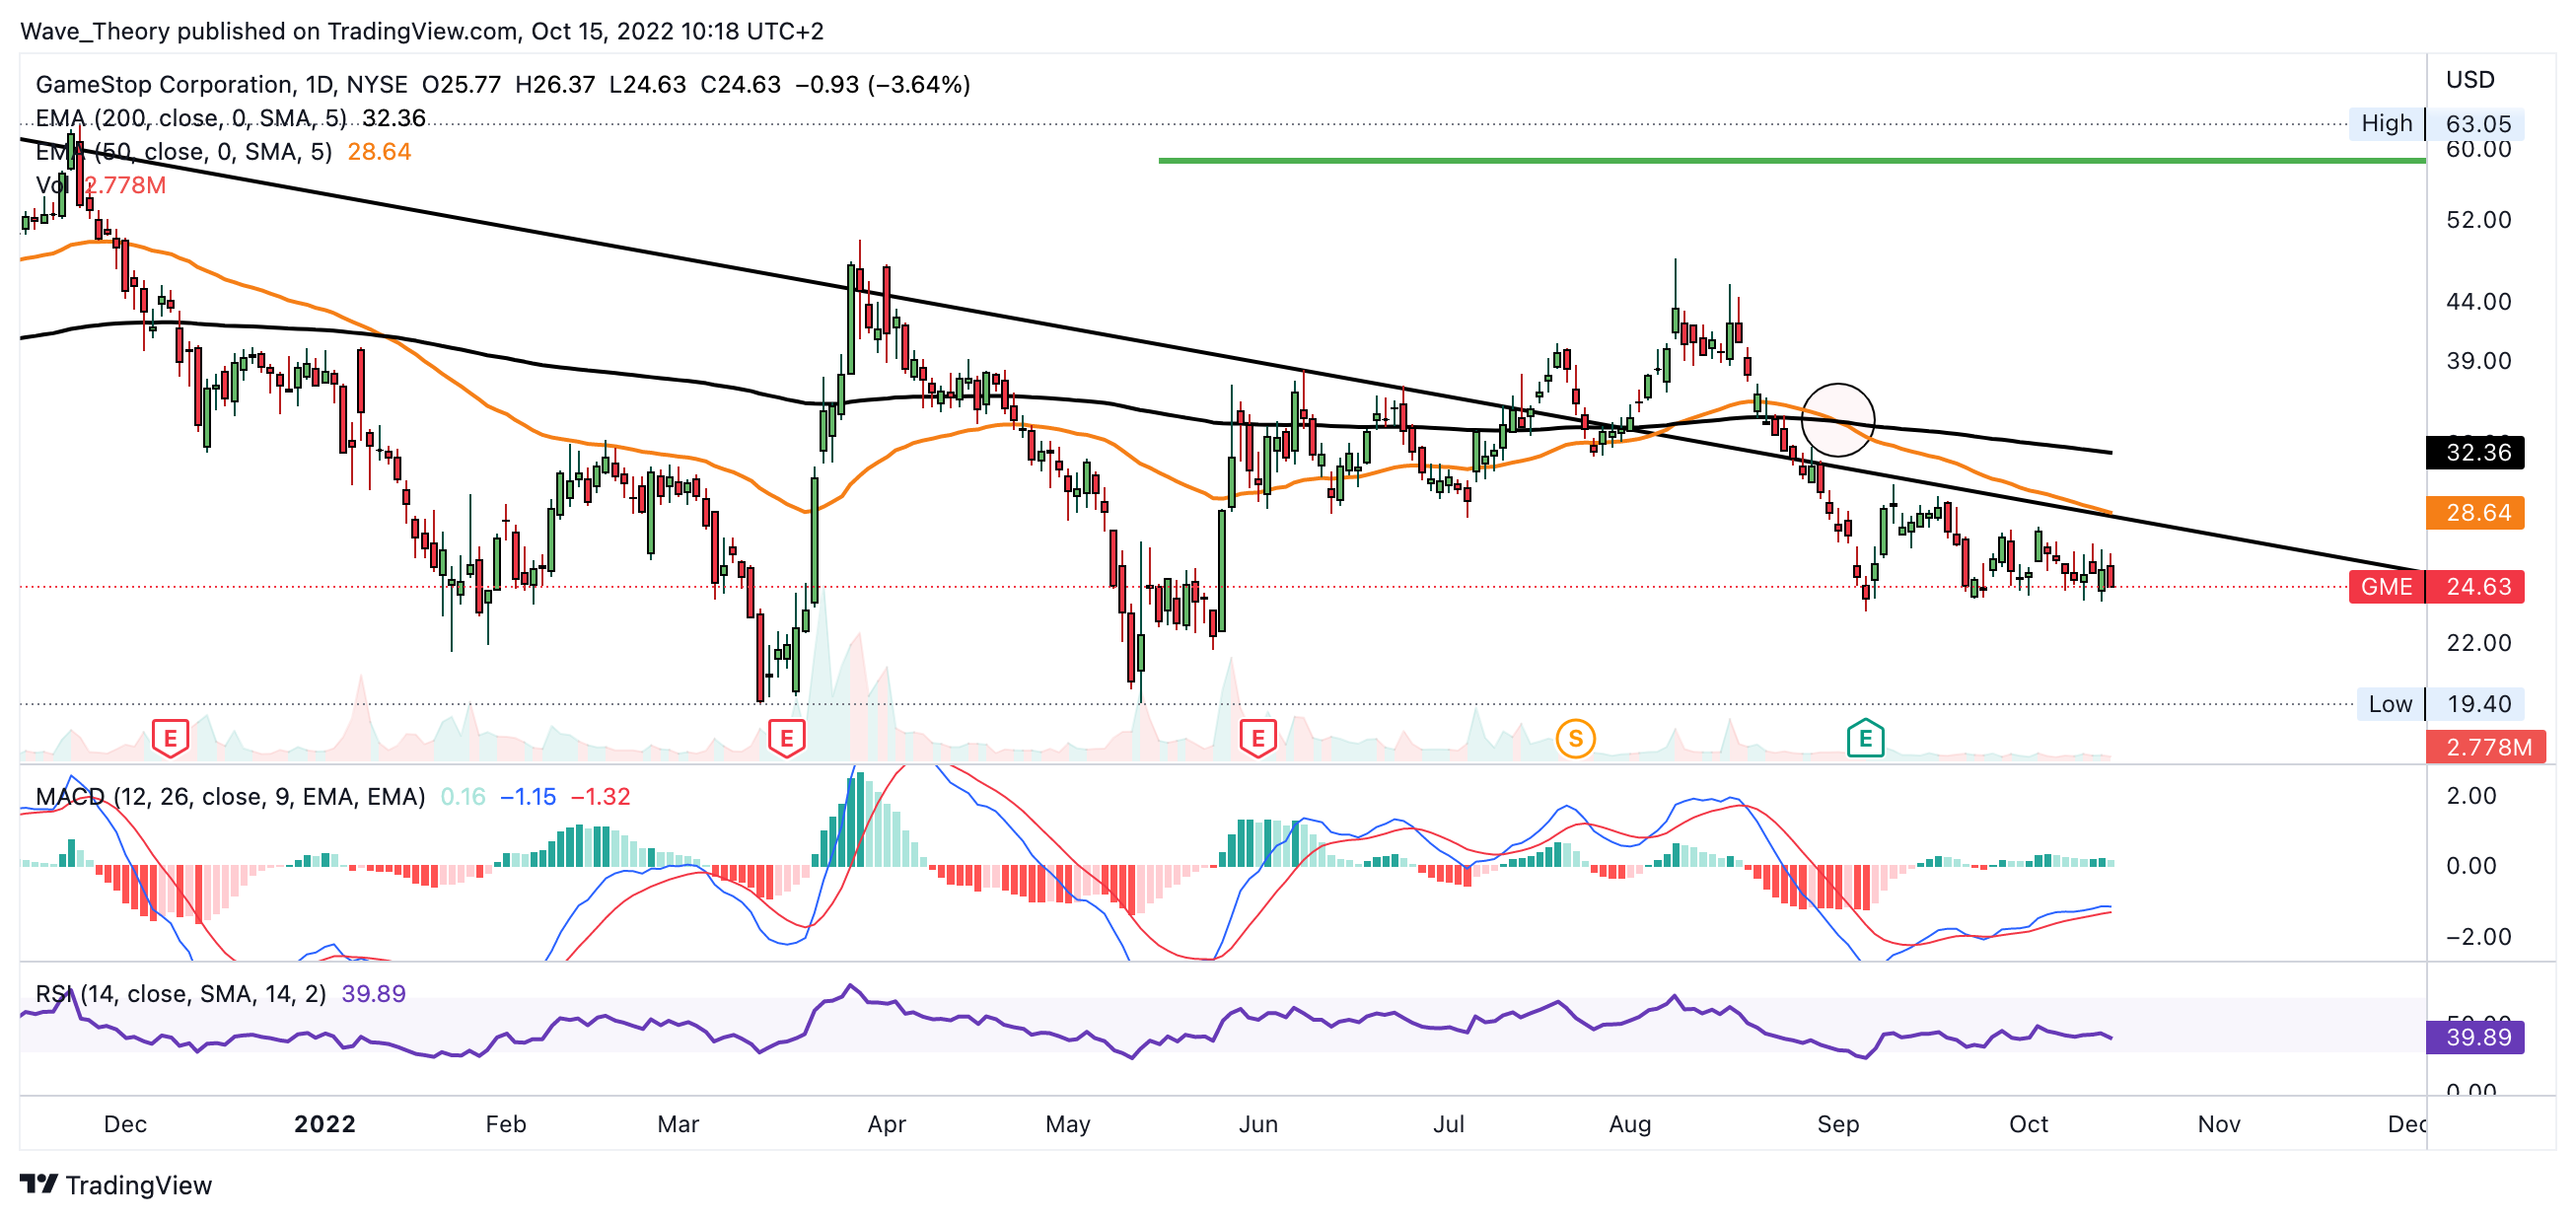Viewport: 2576px width, 1219px height.
Task: Click the orange split S marker
Action: point(1575,738)
